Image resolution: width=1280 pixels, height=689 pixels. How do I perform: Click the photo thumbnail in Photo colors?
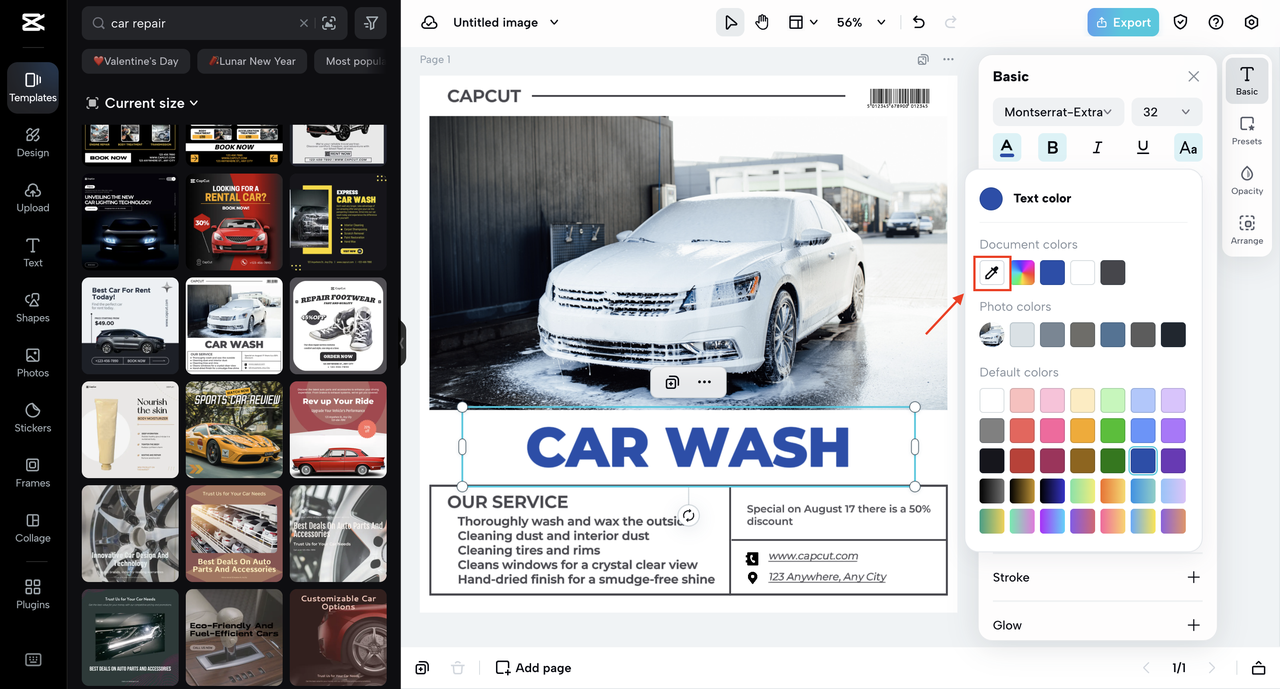992,334
